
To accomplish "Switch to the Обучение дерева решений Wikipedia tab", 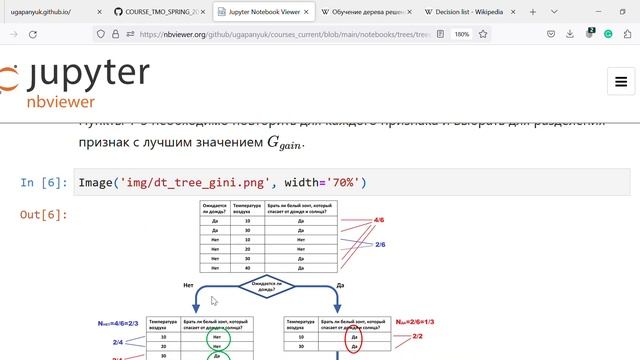I will click(368, 12).
